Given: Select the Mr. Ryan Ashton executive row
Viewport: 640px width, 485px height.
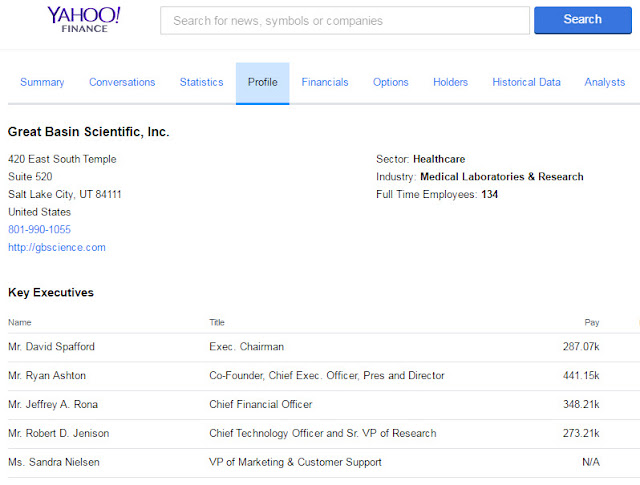Looking at the screenshot, I should (320, 376).
